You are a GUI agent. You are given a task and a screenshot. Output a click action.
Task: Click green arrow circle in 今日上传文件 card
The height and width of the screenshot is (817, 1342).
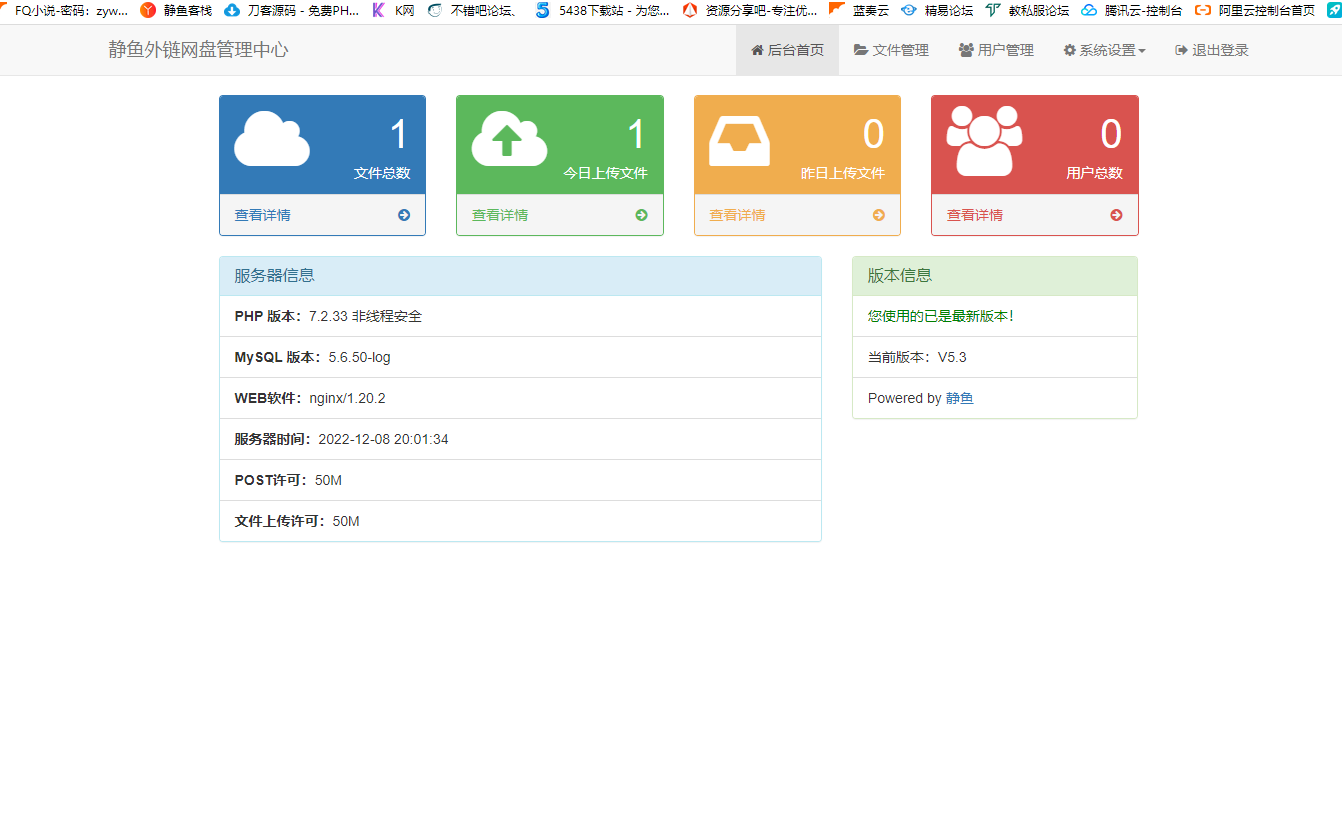[x=641, y=215]
